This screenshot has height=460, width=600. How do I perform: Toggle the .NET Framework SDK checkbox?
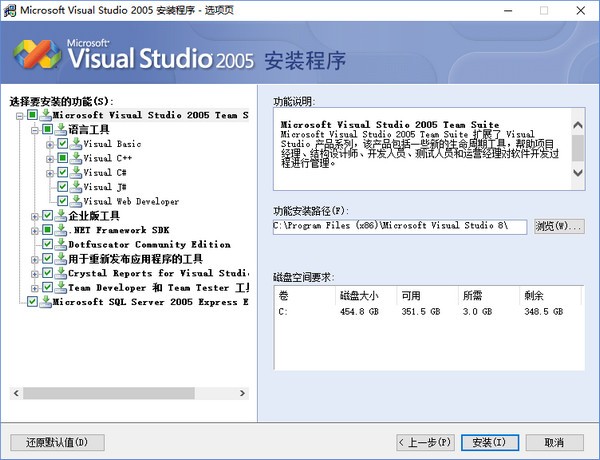(x=47, y=230)
